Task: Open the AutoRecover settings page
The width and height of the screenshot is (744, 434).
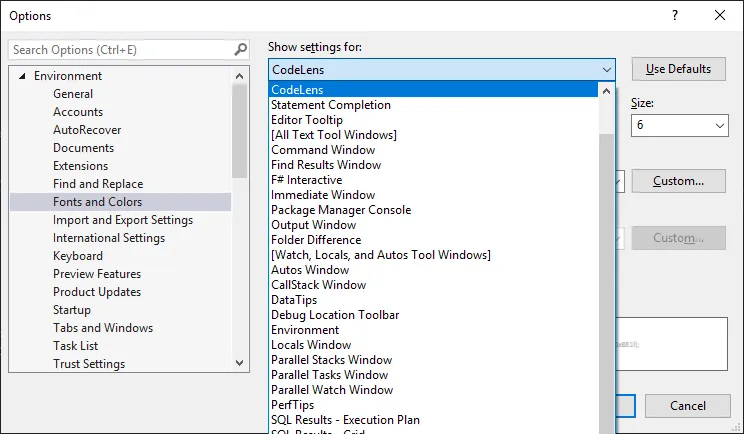Action: [x=87, y=130]
